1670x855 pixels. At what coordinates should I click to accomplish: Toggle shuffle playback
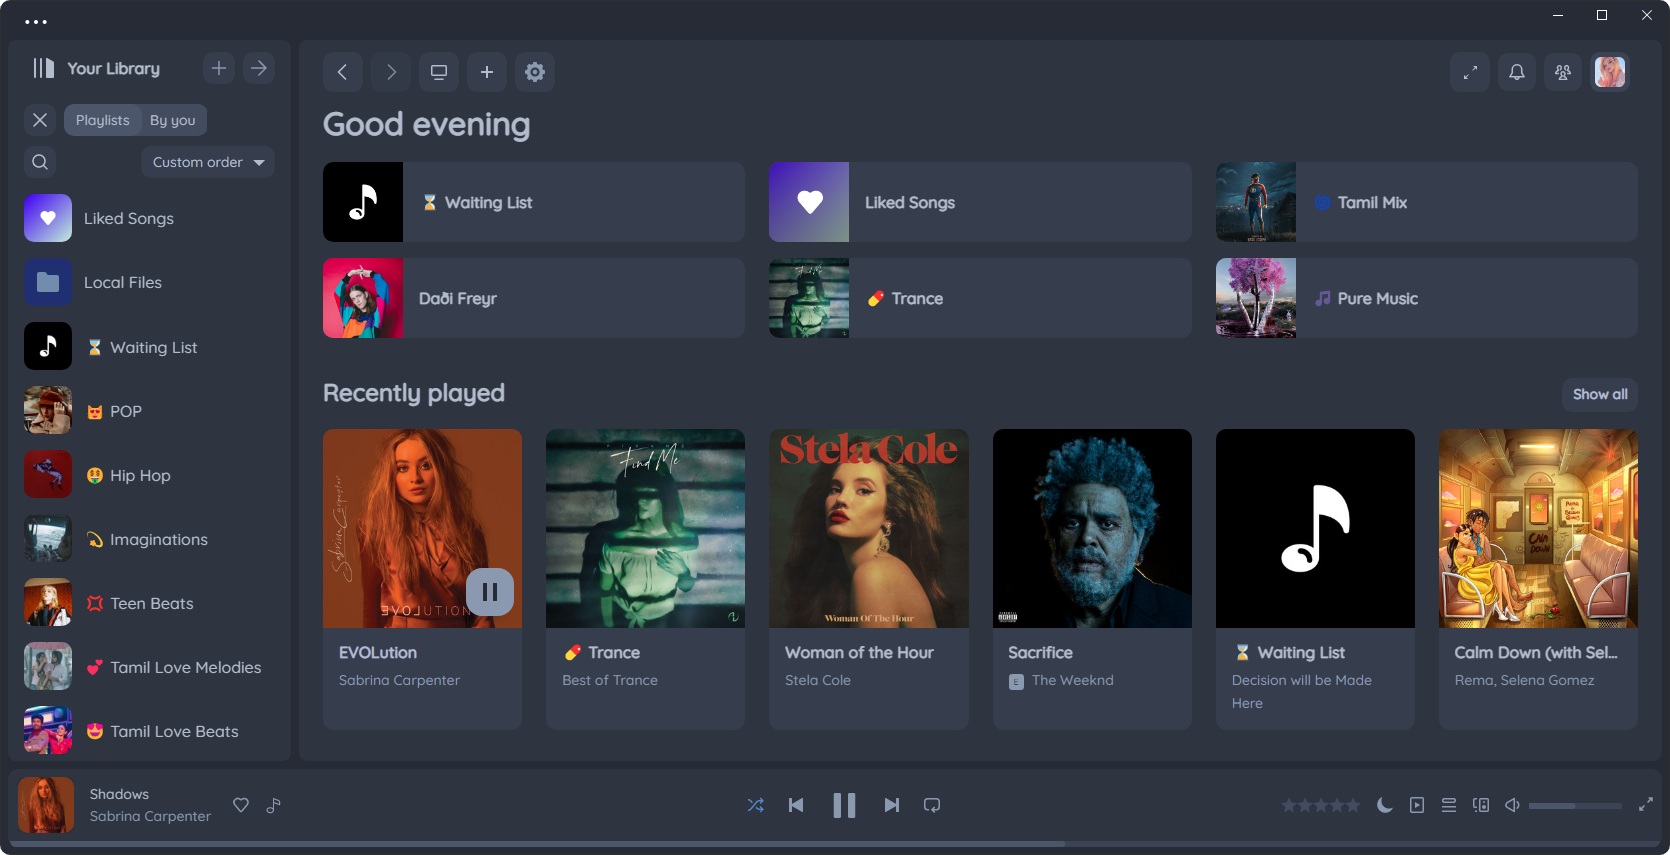point(756,805)
